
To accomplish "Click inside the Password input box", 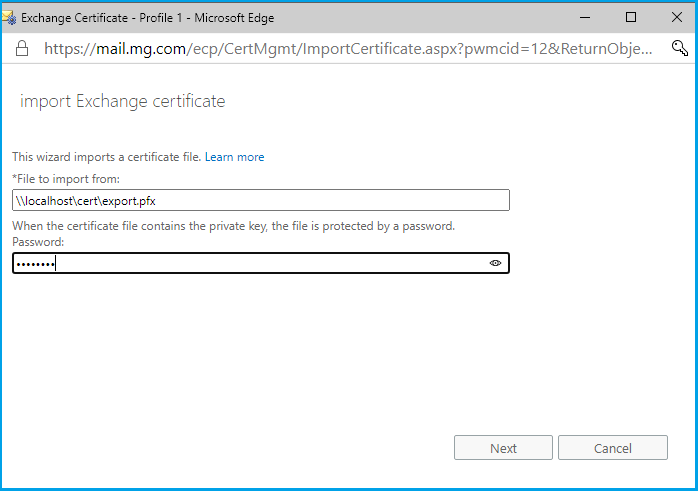I will coord(250,263).
